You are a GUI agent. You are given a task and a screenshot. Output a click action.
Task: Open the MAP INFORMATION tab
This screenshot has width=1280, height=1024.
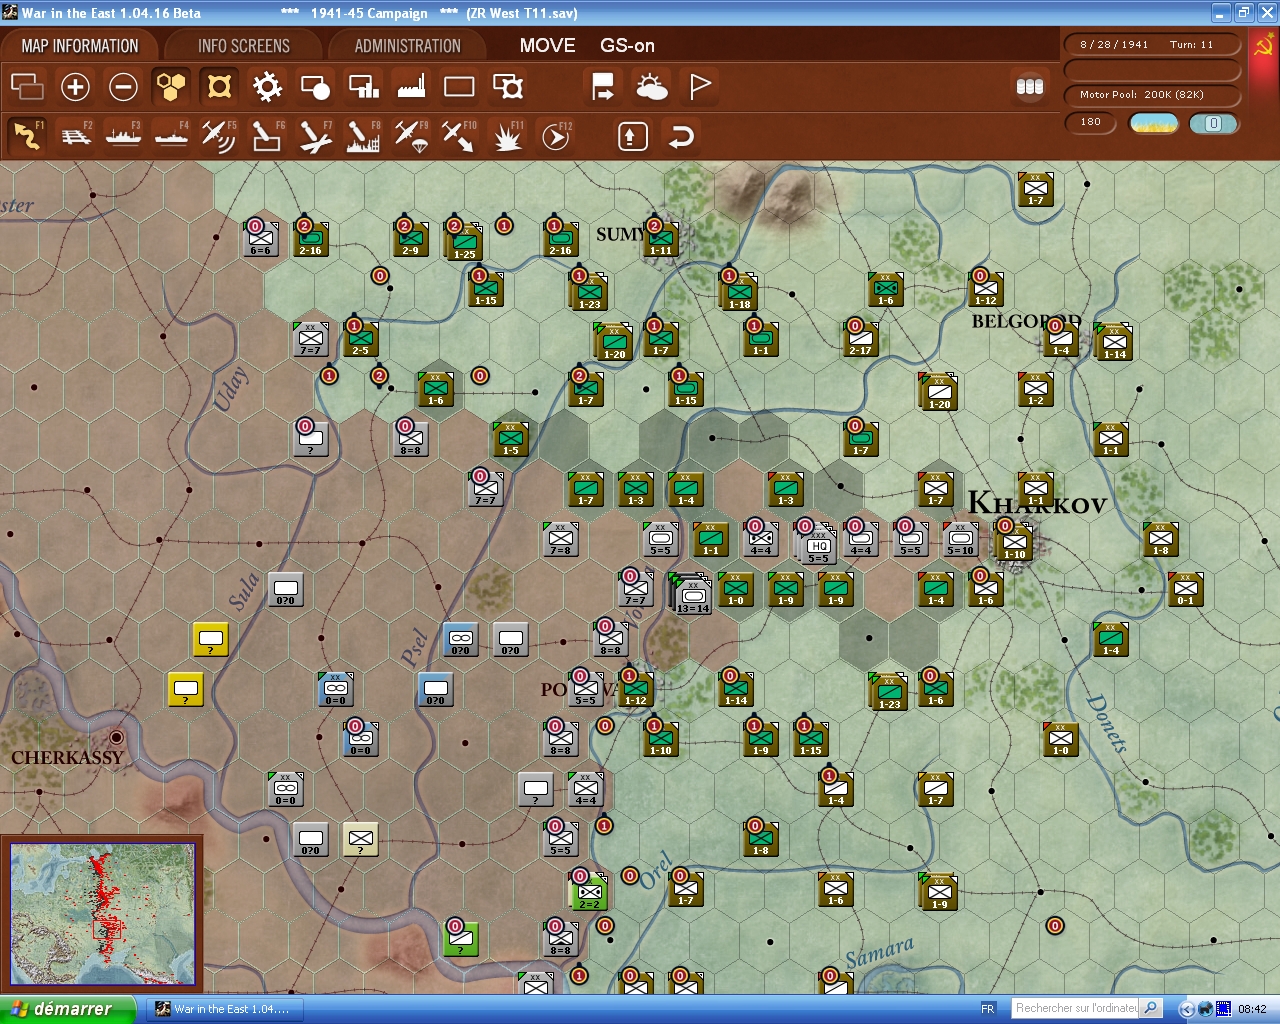tap(80, 46)
